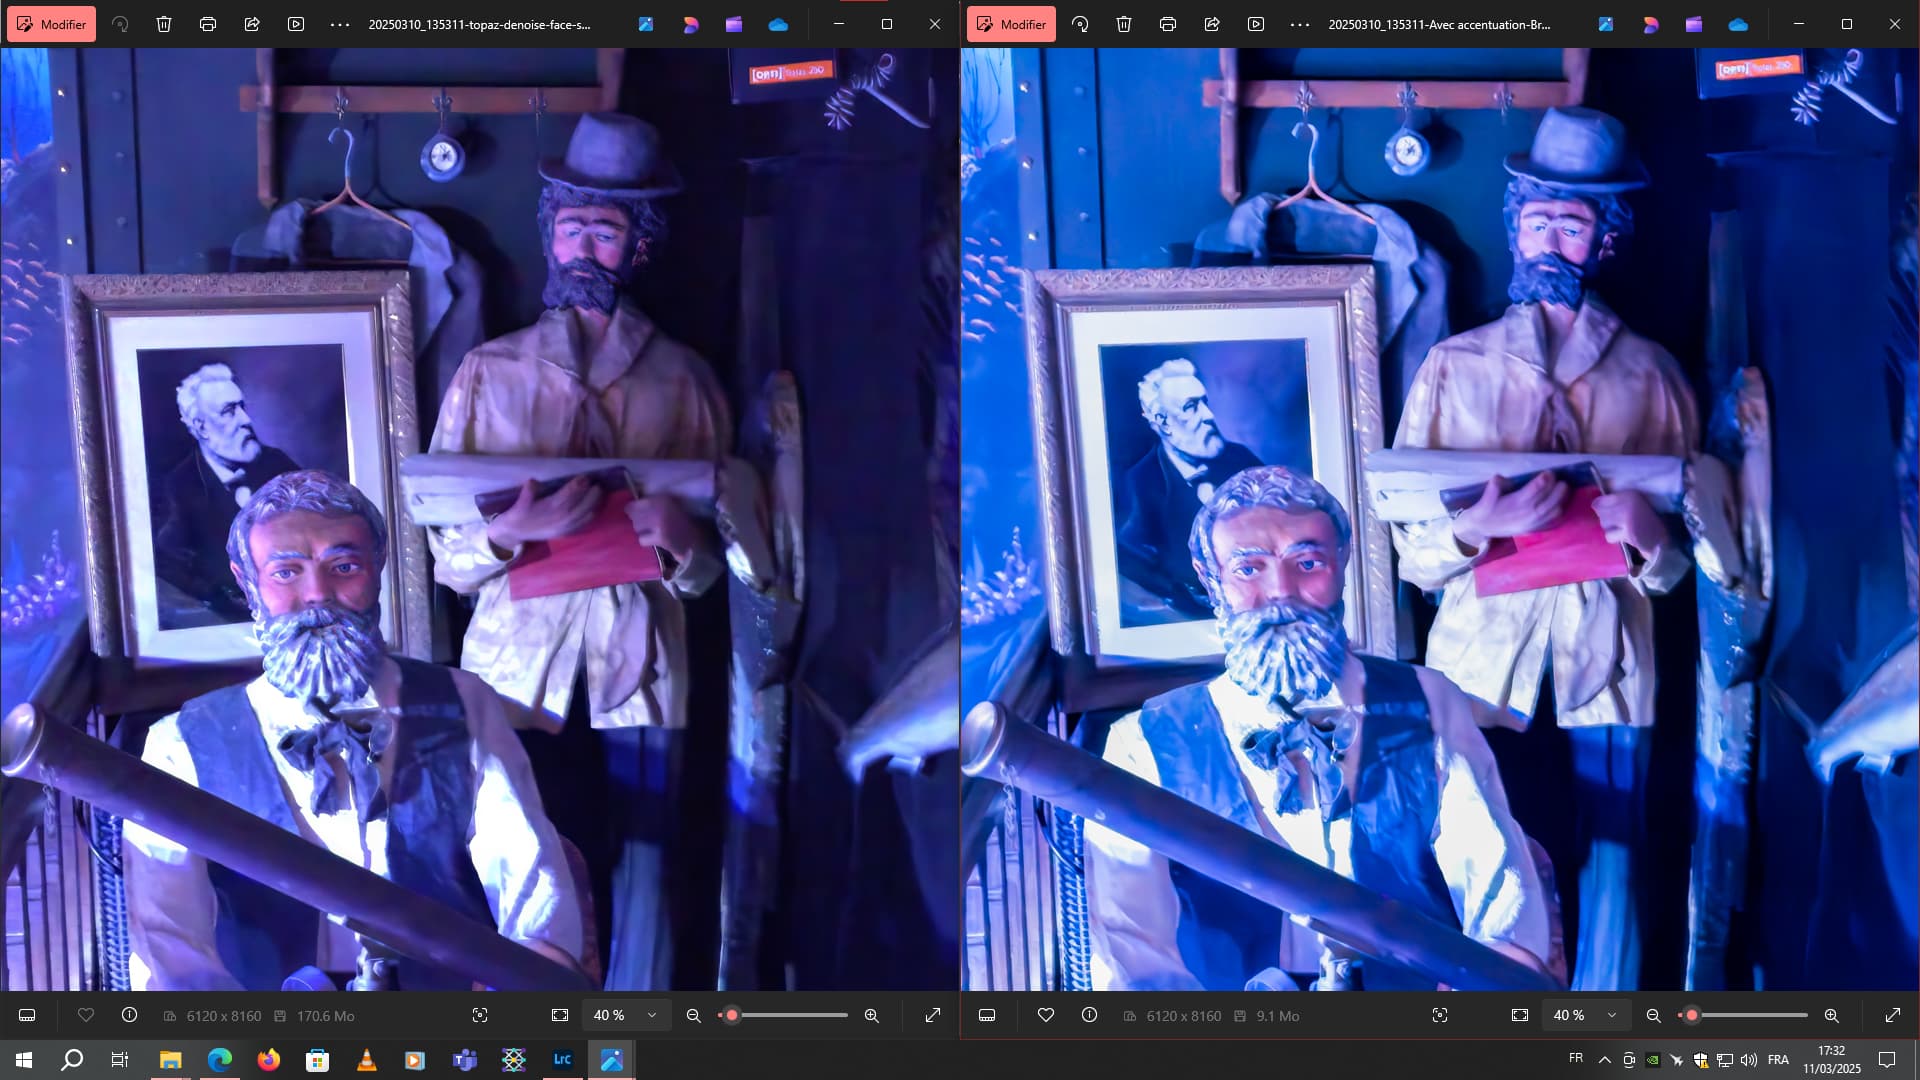This screenshot has height=1080, width=1920.
Task: Open the three-dot more options menu in right window
Action: point(1300,24)
